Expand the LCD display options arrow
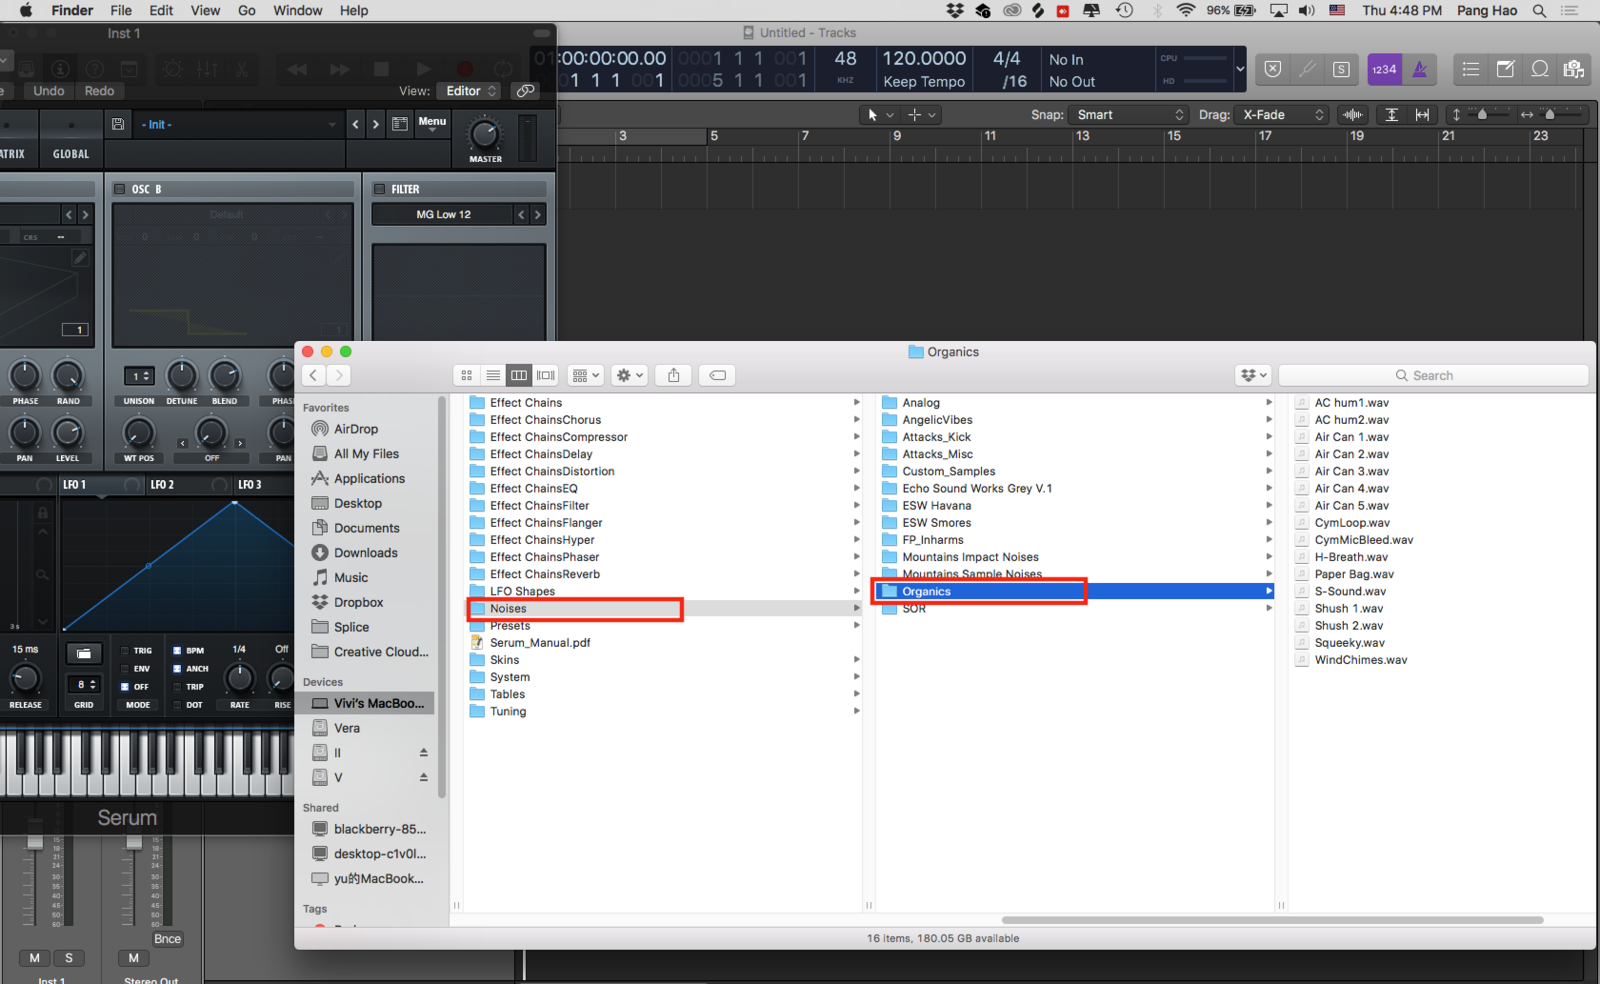Image resolution: width=1600 pixels, height=984 pixels. [x=1240, y=69]
